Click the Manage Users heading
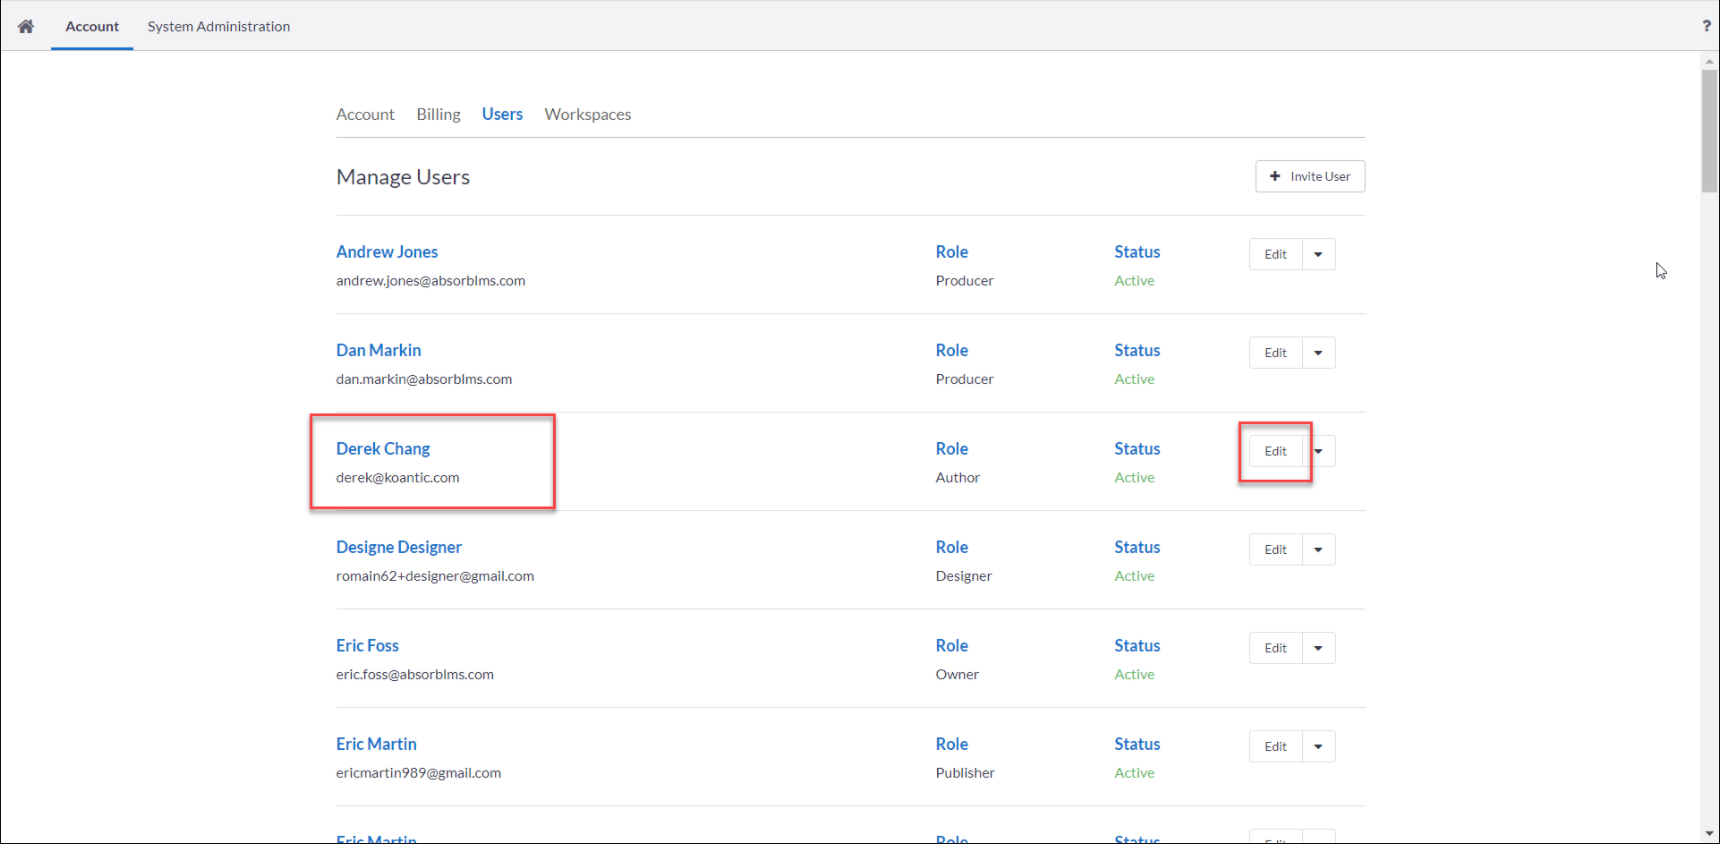The width and height of the screenshot is (1720, 844). (403, 177)
